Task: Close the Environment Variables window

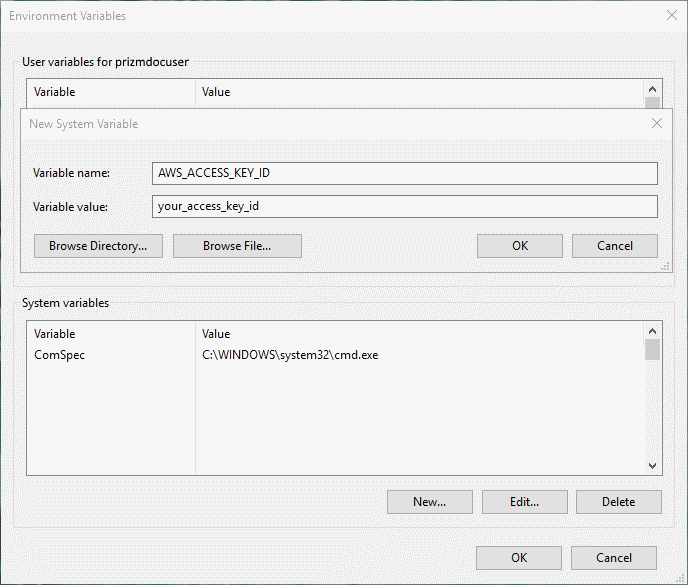Action: tap(671, 15)
